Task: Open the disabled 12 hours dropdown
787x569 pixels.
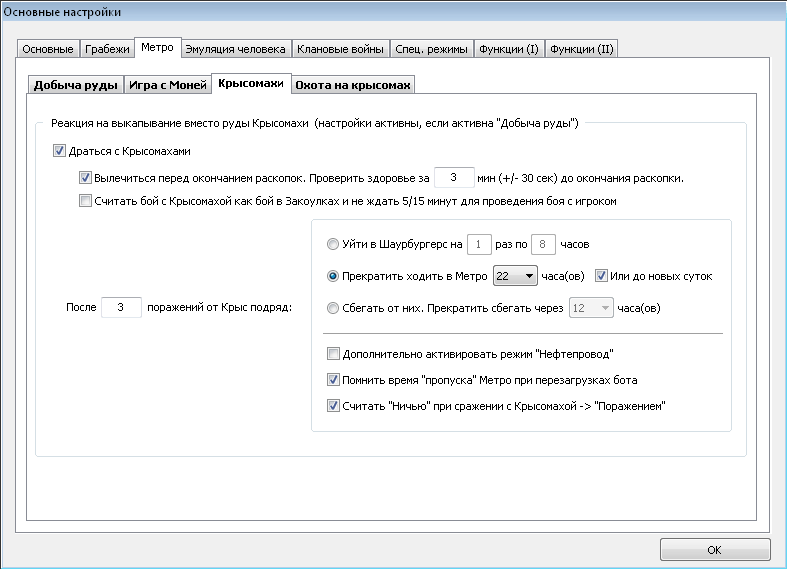Action: pos(591,308)
